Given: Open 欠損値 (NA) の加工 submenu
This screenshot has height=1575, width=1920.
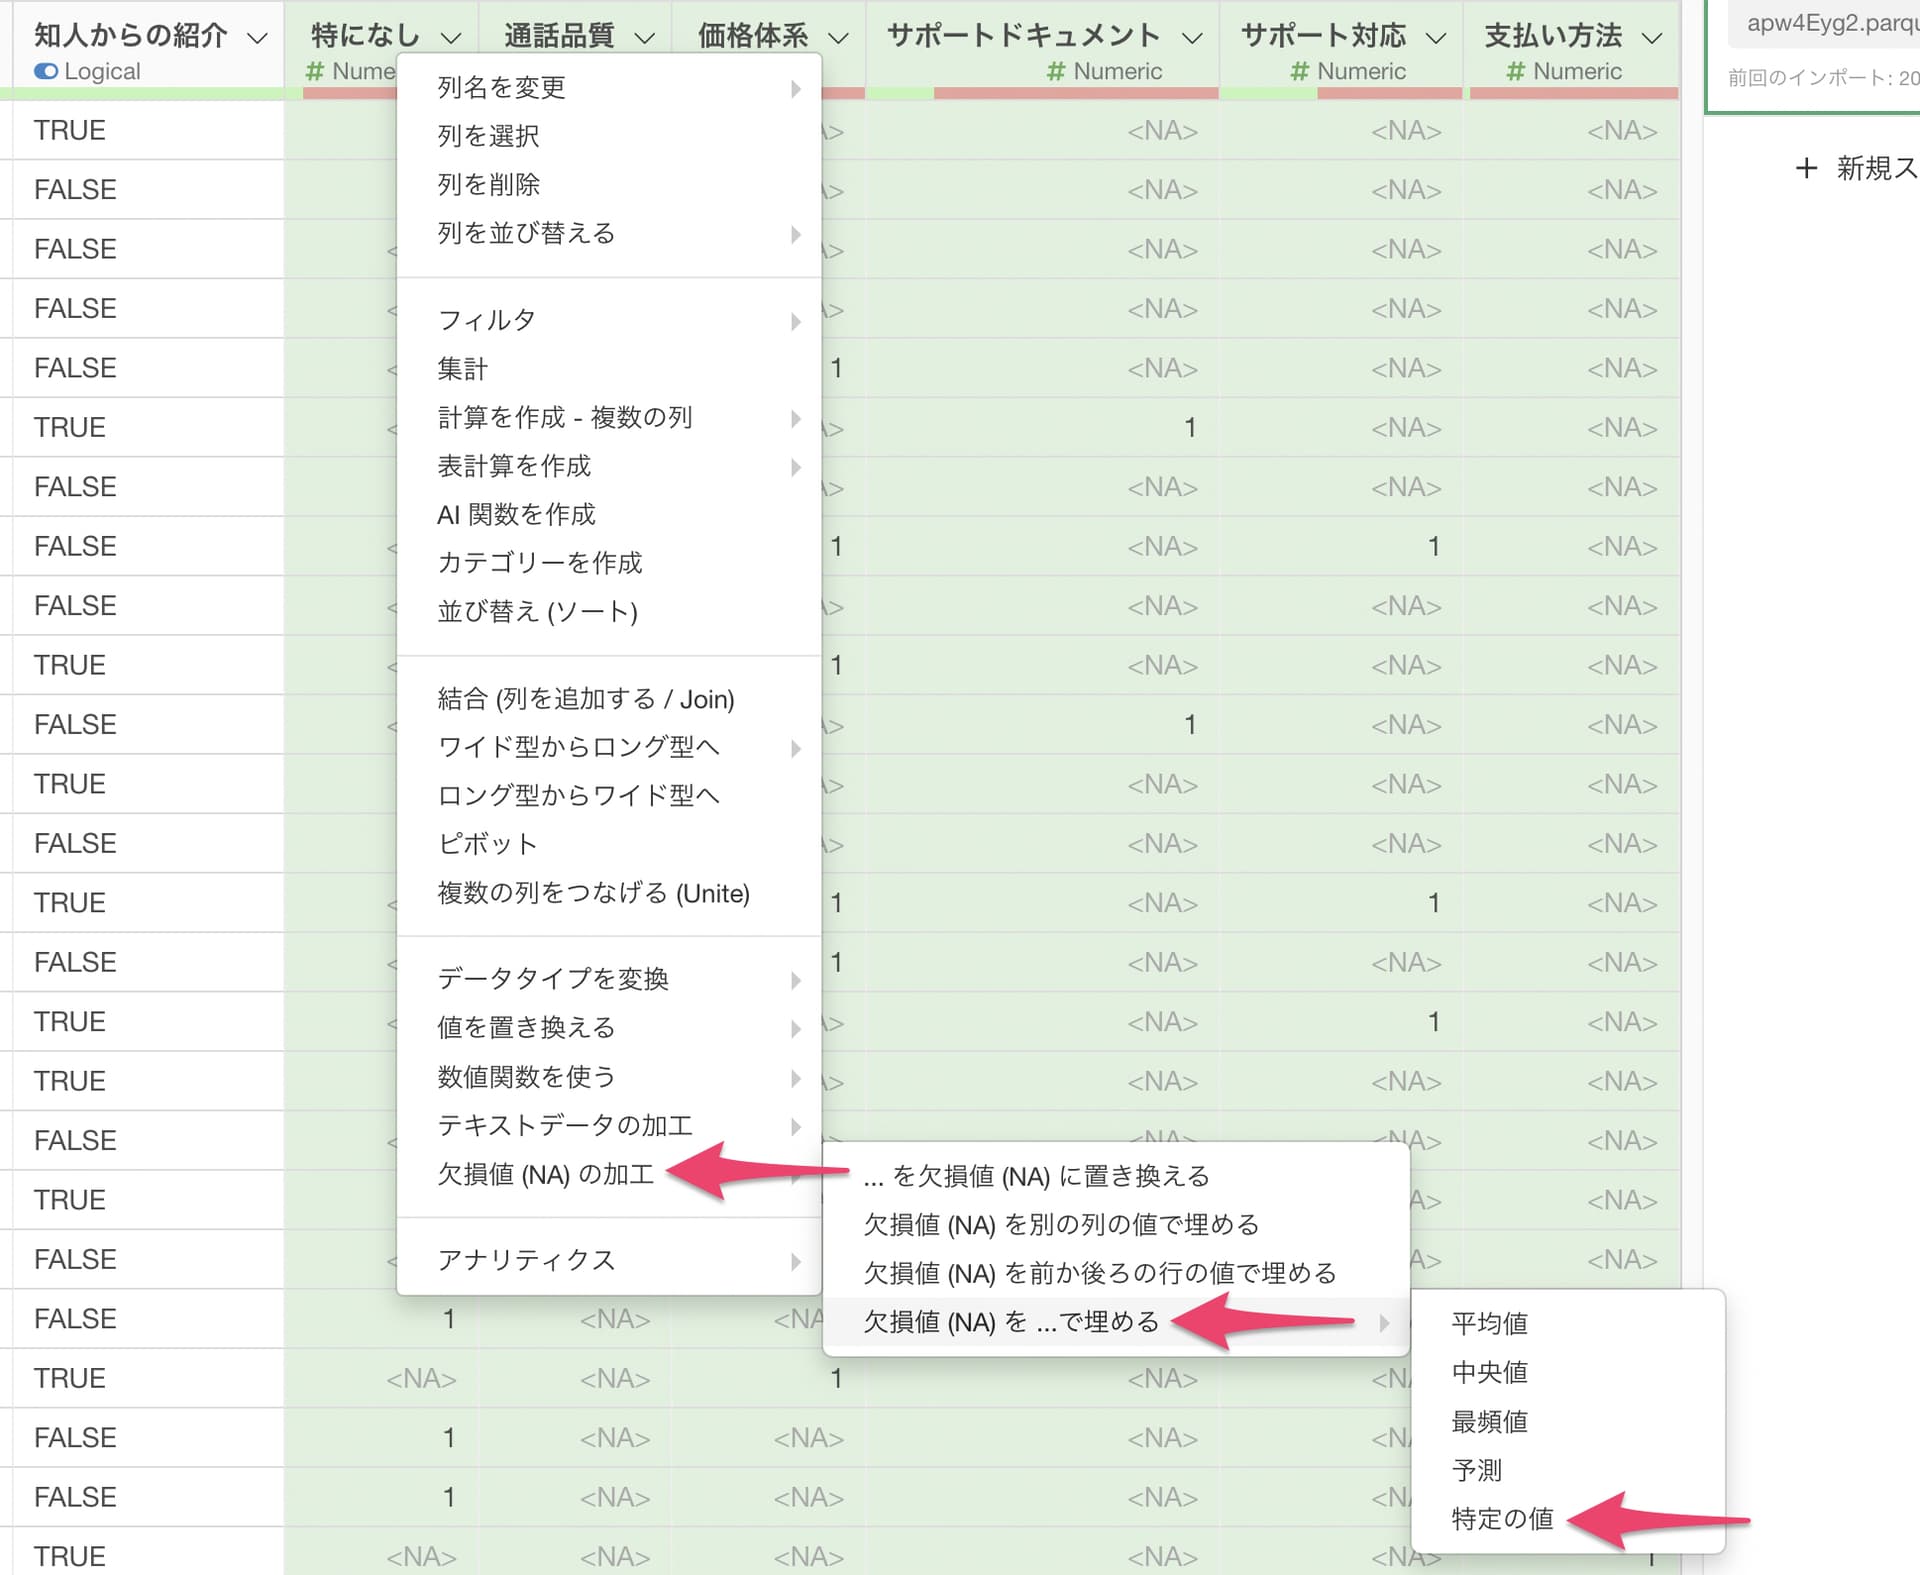Looking at the screenshot, I should coord(546,1174).
